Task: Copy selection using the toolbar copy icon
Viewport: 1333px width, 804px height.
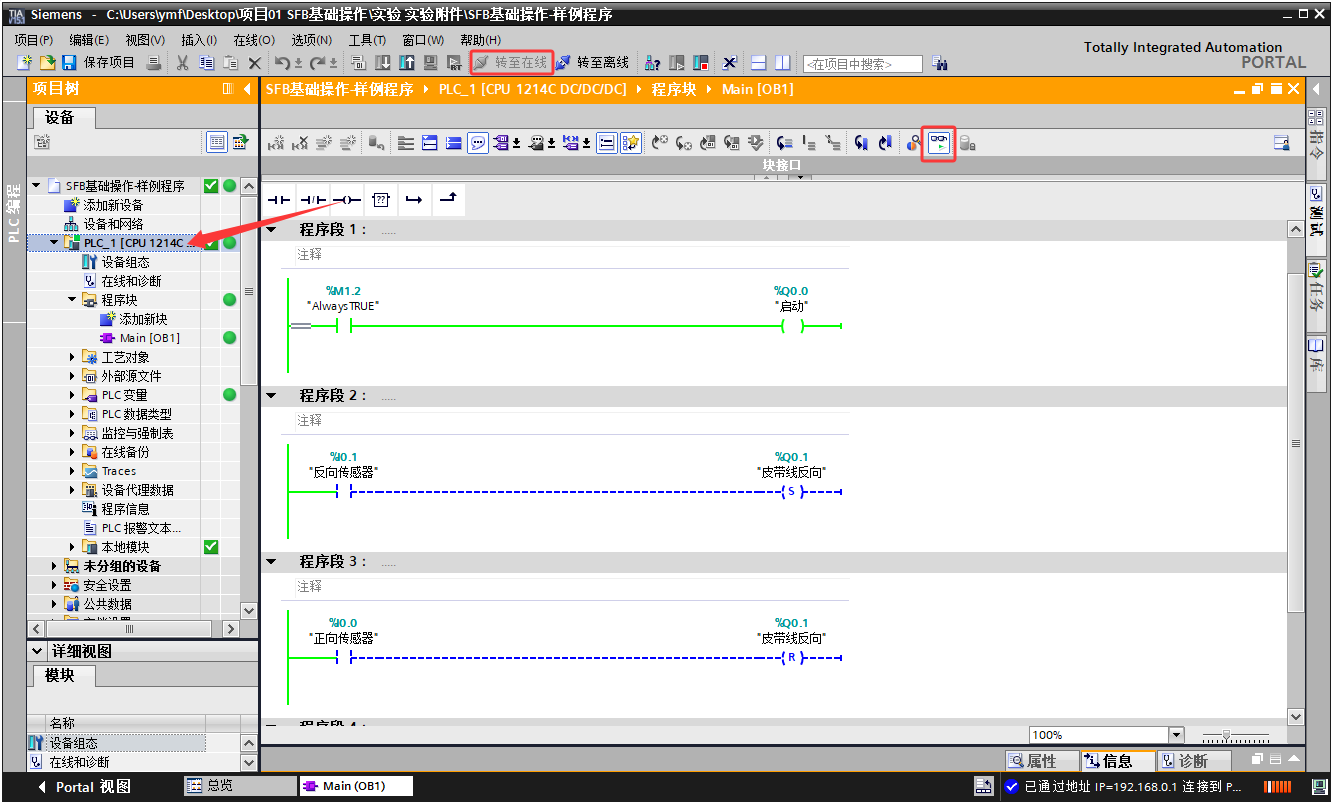Action: tap(206, 63)
